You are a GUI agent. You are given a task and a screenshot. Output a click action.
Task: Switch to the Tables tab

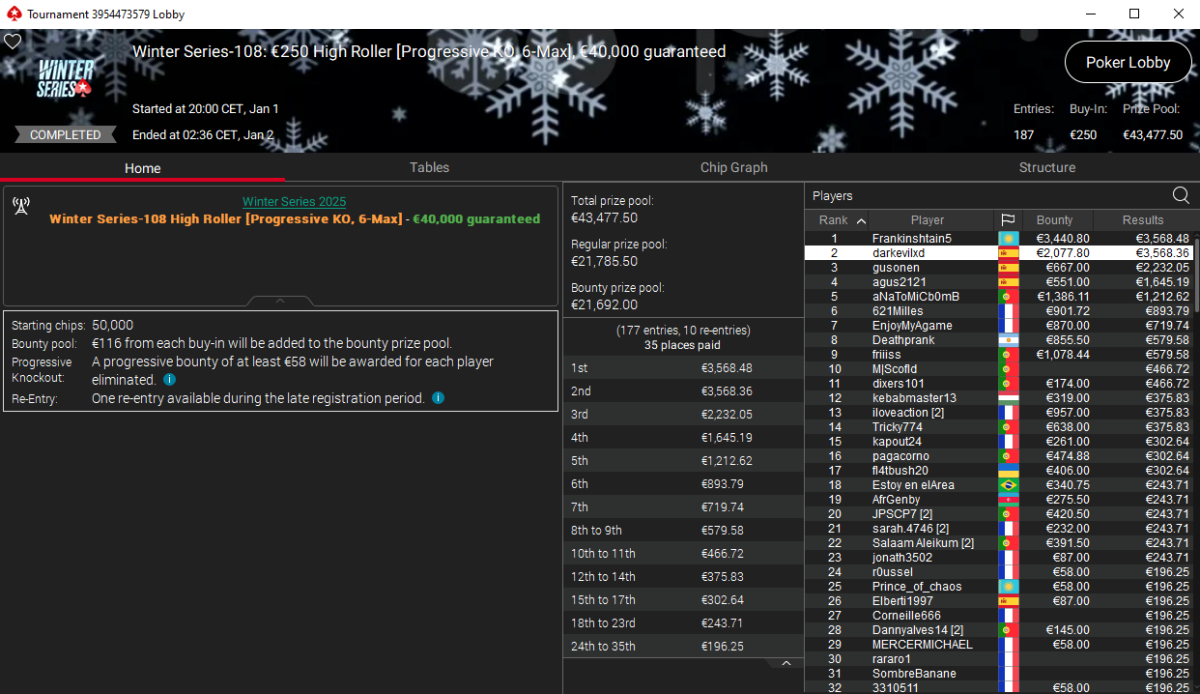[429, 168]
